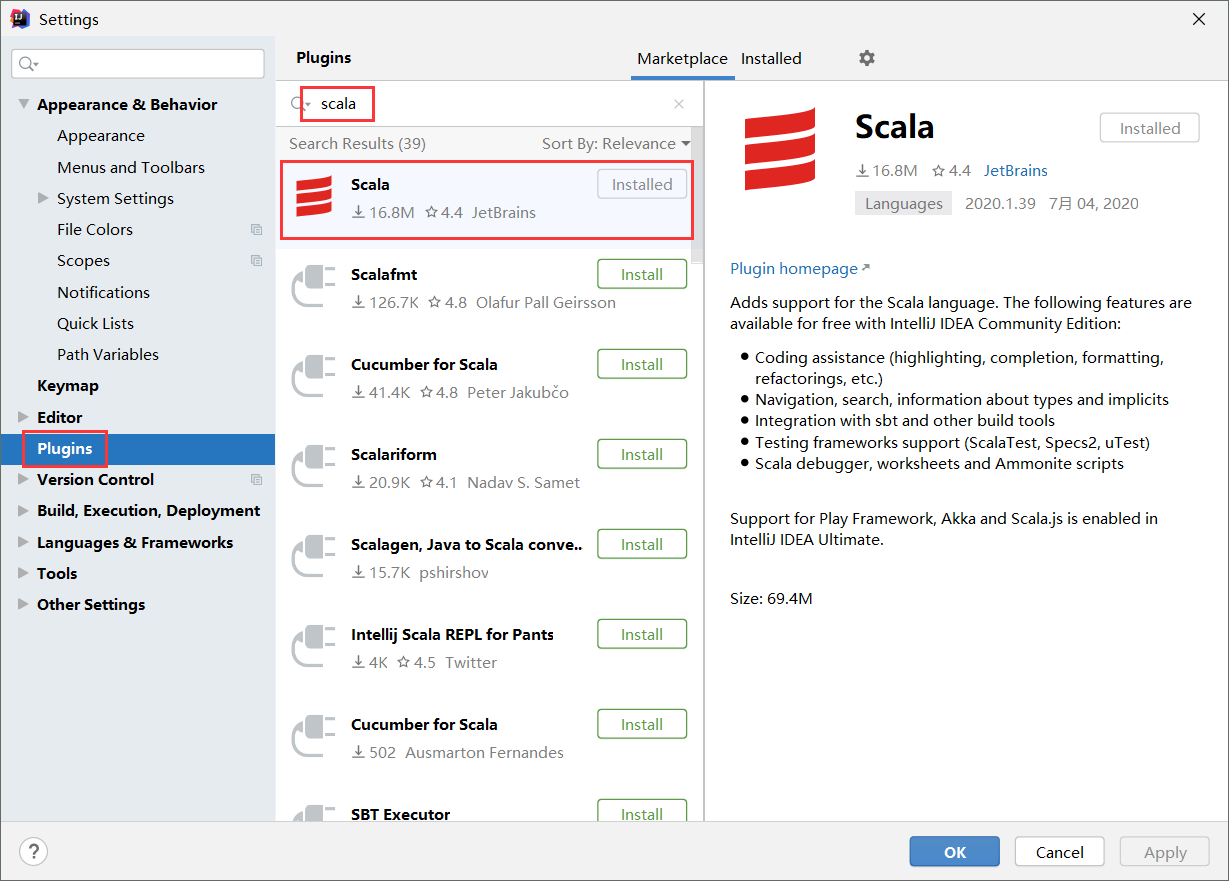Screen dimensions: 1229x881
Task: Click the copy icon beside Version Control
Action: tap(256, 480)
